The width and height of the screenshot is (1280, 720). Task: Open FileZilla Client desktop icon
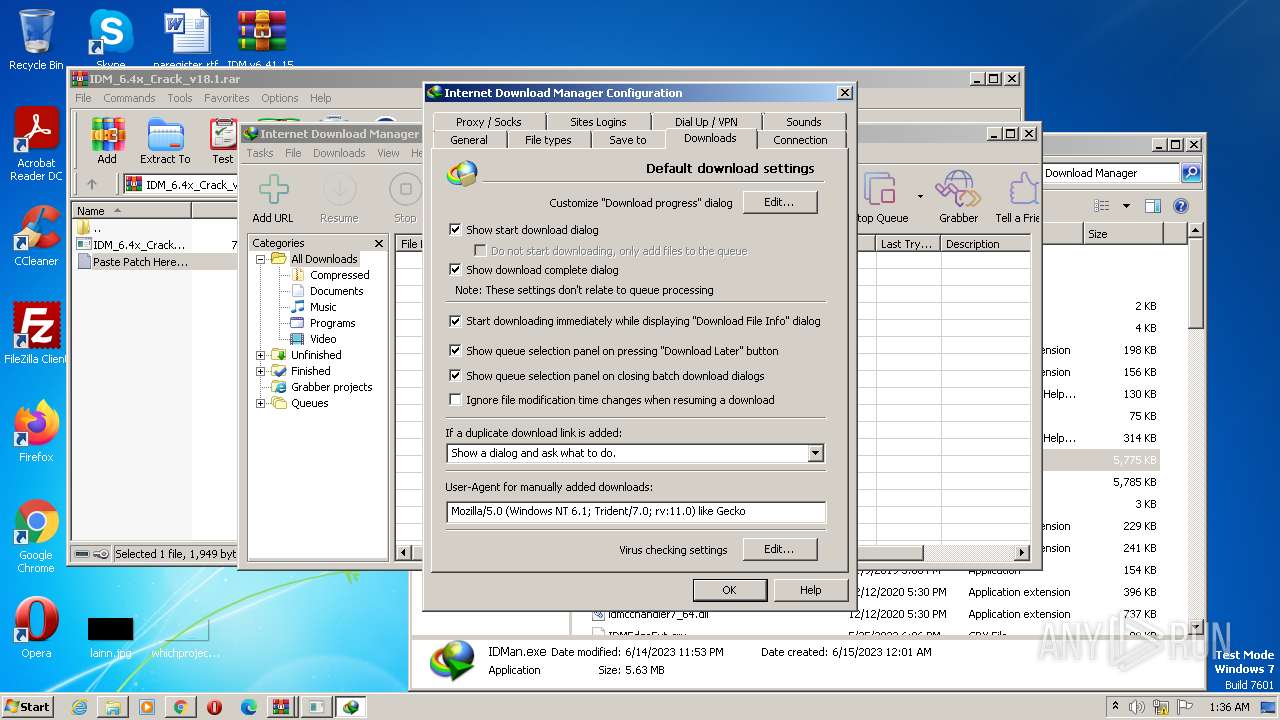click(36, 334)
